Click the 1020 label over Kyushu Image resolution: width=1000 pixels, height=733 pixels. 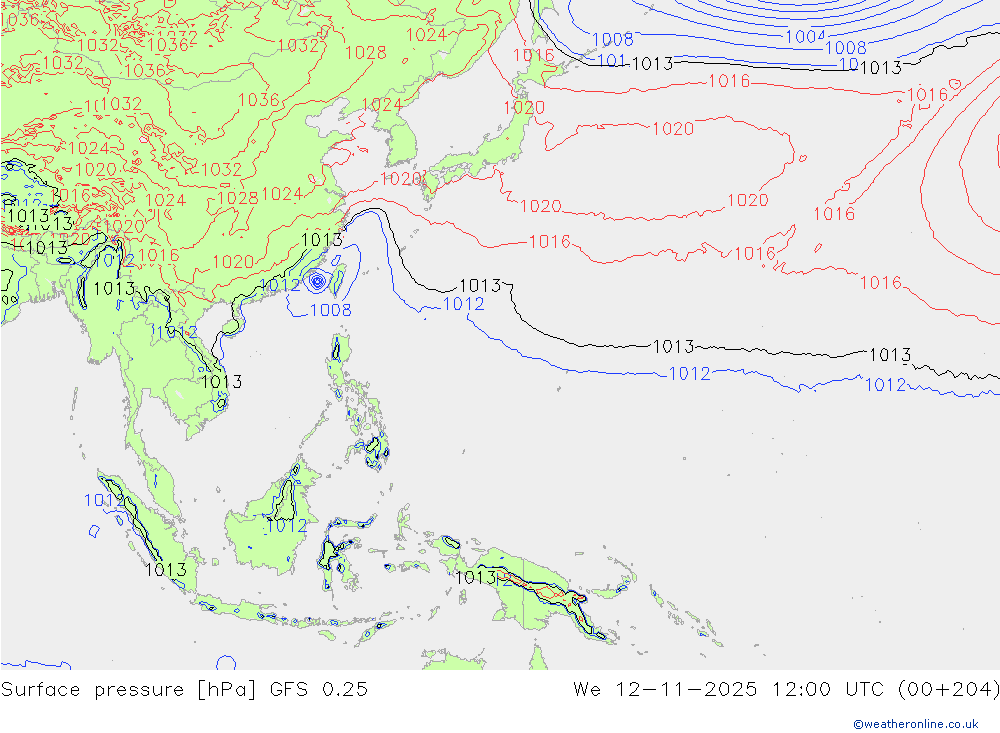[x=401, y=179]
